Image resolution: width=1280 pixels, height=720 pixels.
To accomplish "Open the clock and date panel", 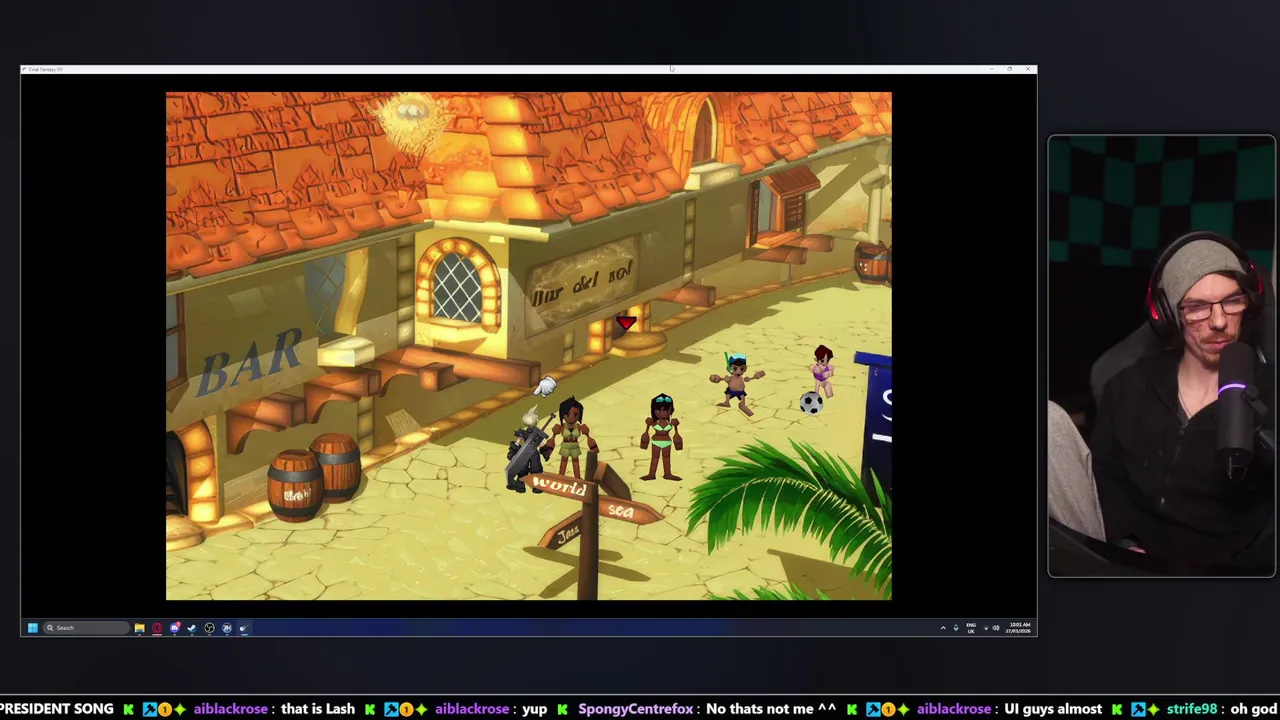I will [1018, 628].
